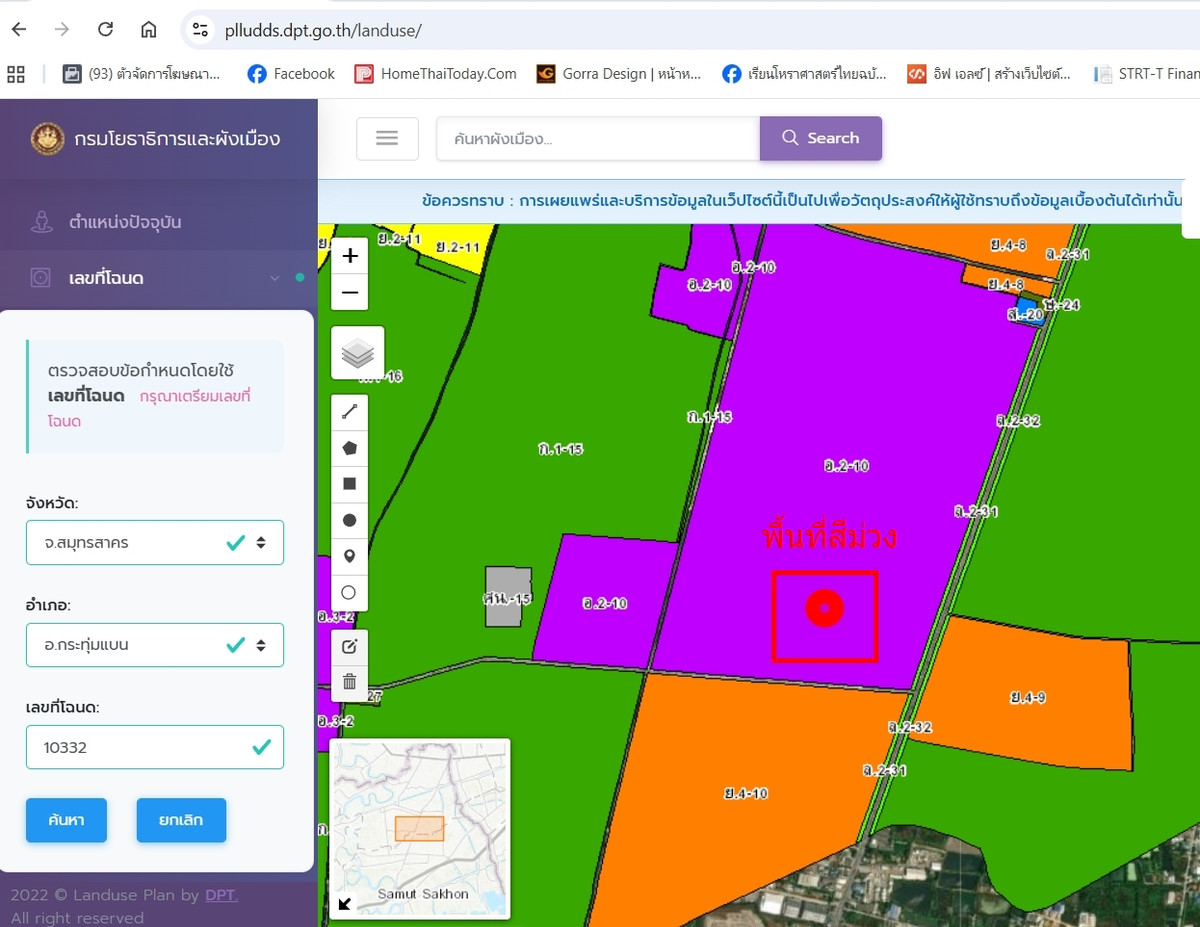Image resolution: width=1200 pixels, height=927 pixels.
Task: Click the edit layers pencil icon
Action: click(x=349, y=647)
